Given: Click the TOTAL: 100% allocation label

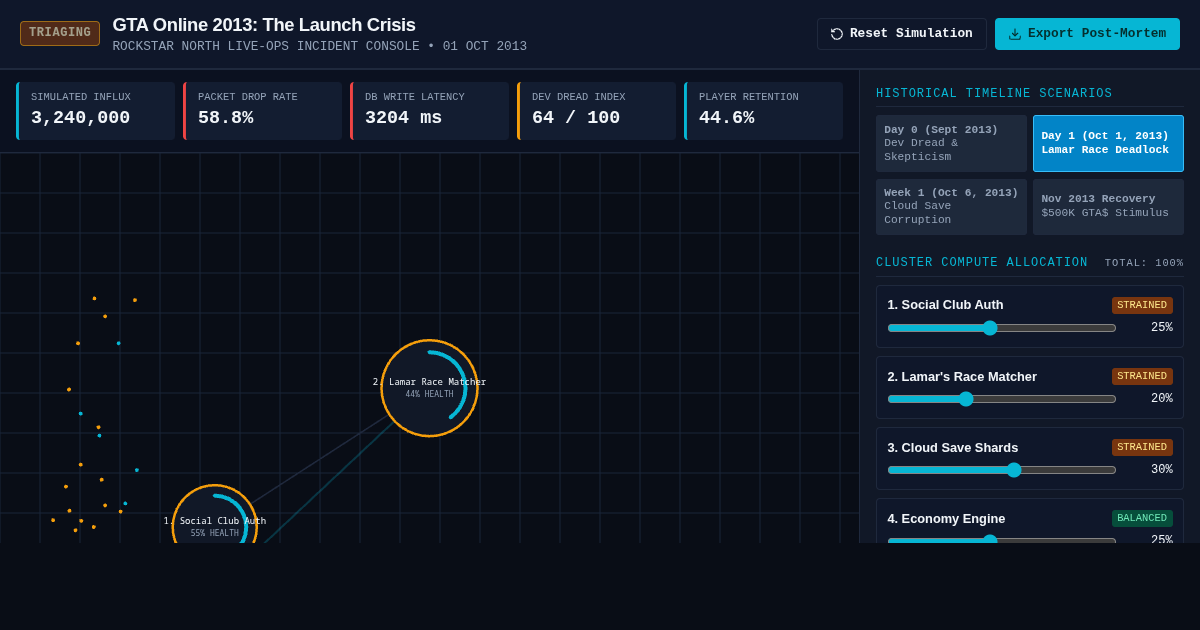Looking at the screenshot, I should [x=1144, y=263].
